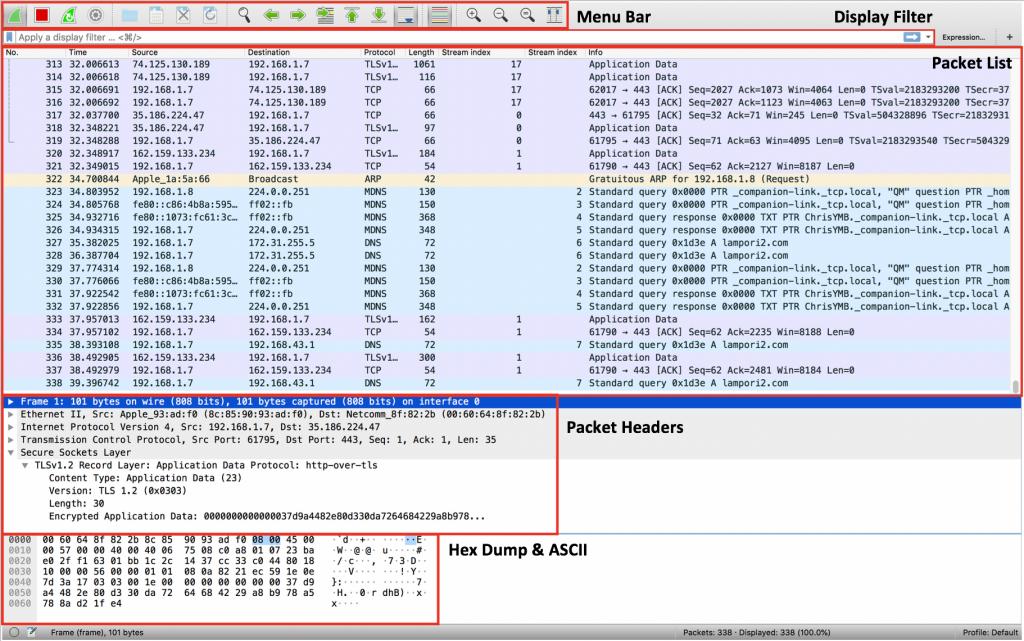Select packet 317 from 35.186.224.47
The width and height of the screenshot is (1024, 641).
click(x=508, y=115)
